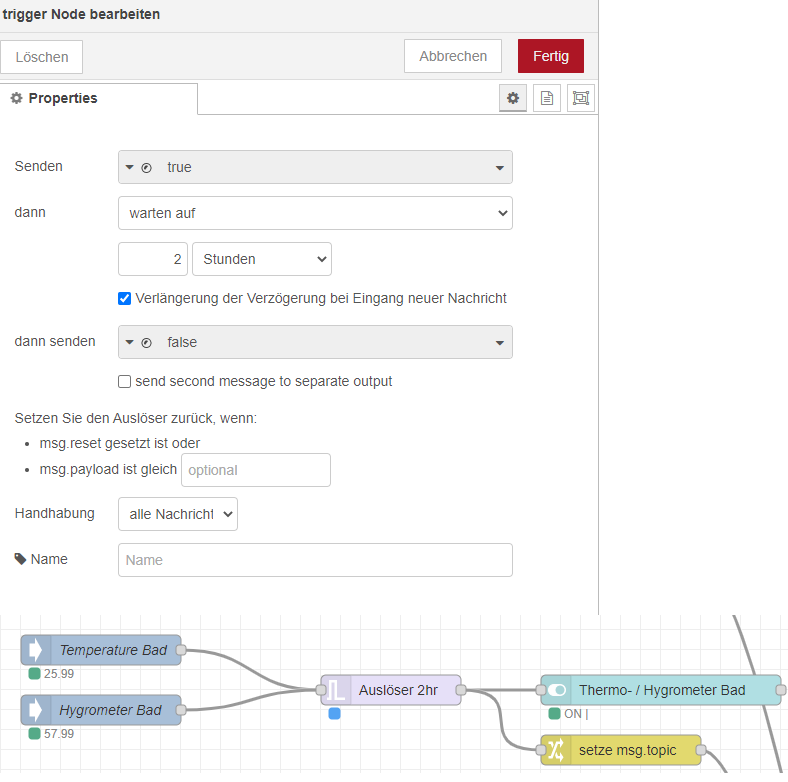788x782 pixels.
Task: Click the setze msg.topic change node icon
Action: pyautogui.click(x=556, y=750)
